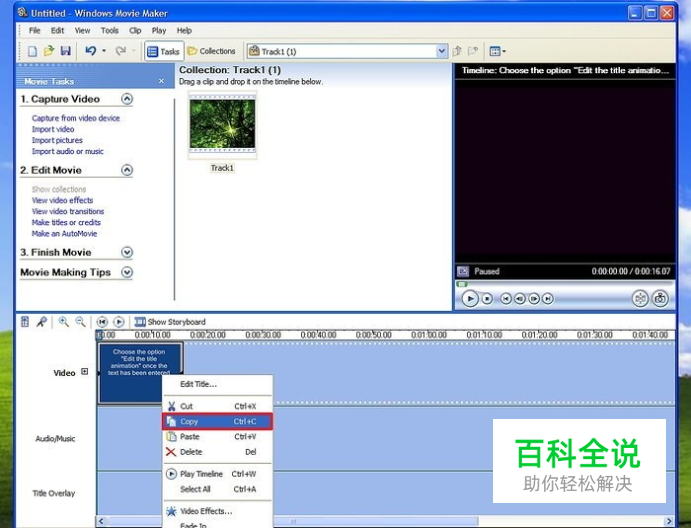Stop the preview playback
691x528 pixels.
(487, 299)
